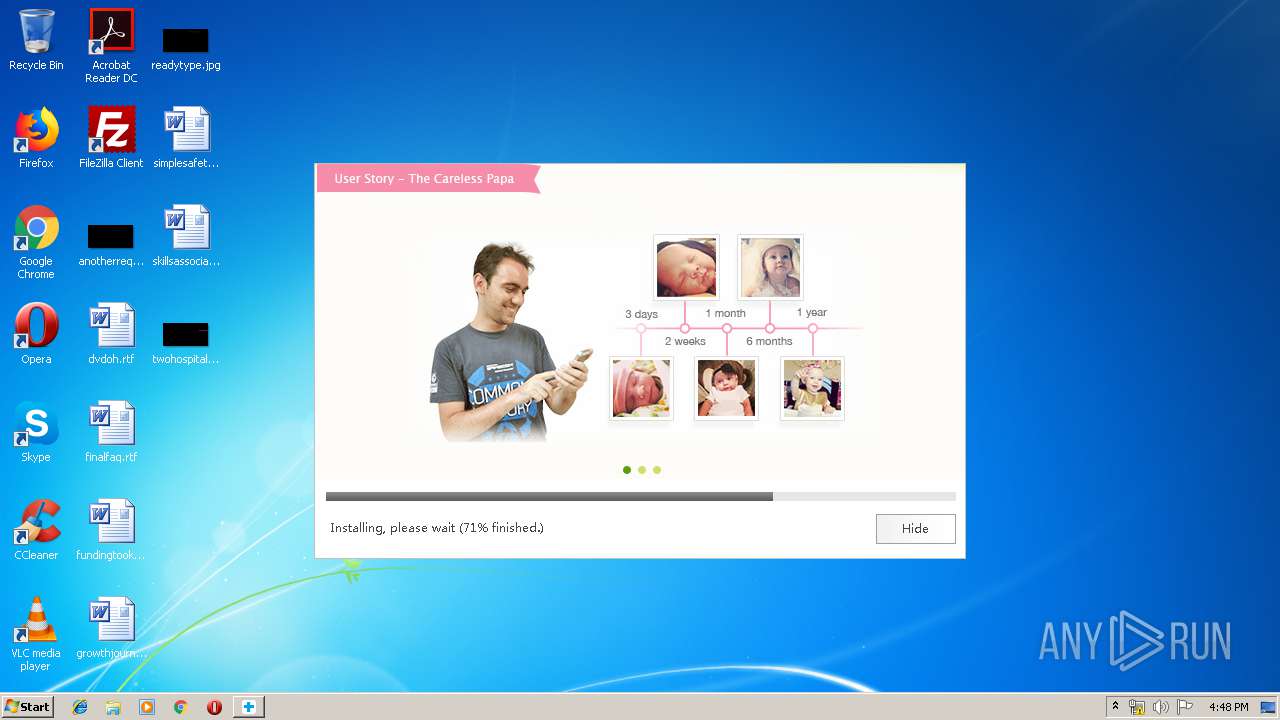Open FileZilla Client shortcut

coord(111,138)
